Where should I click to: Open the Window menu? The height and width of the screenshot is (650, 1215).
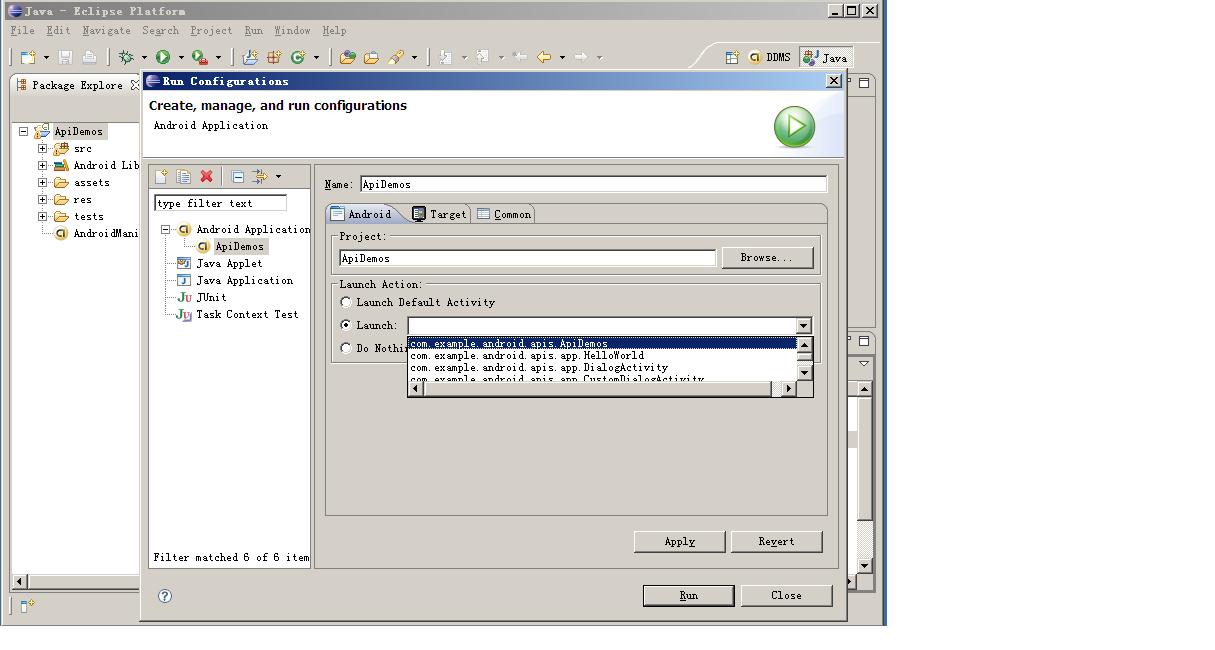[x=293, y=31]
